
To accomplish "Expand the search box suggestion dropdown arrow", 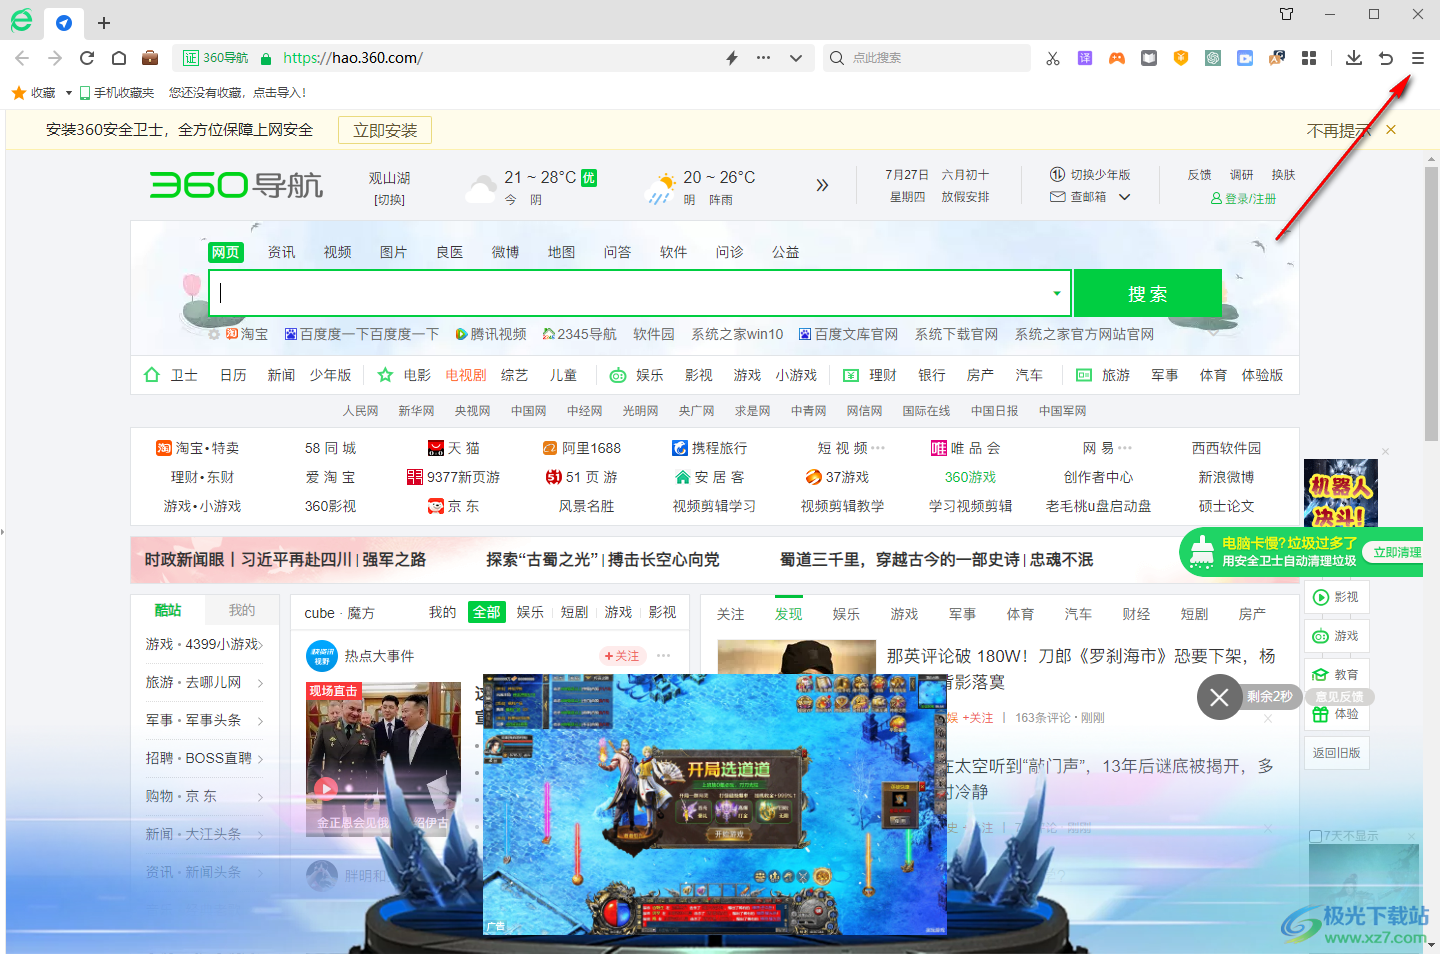I will click(1057, 293).
